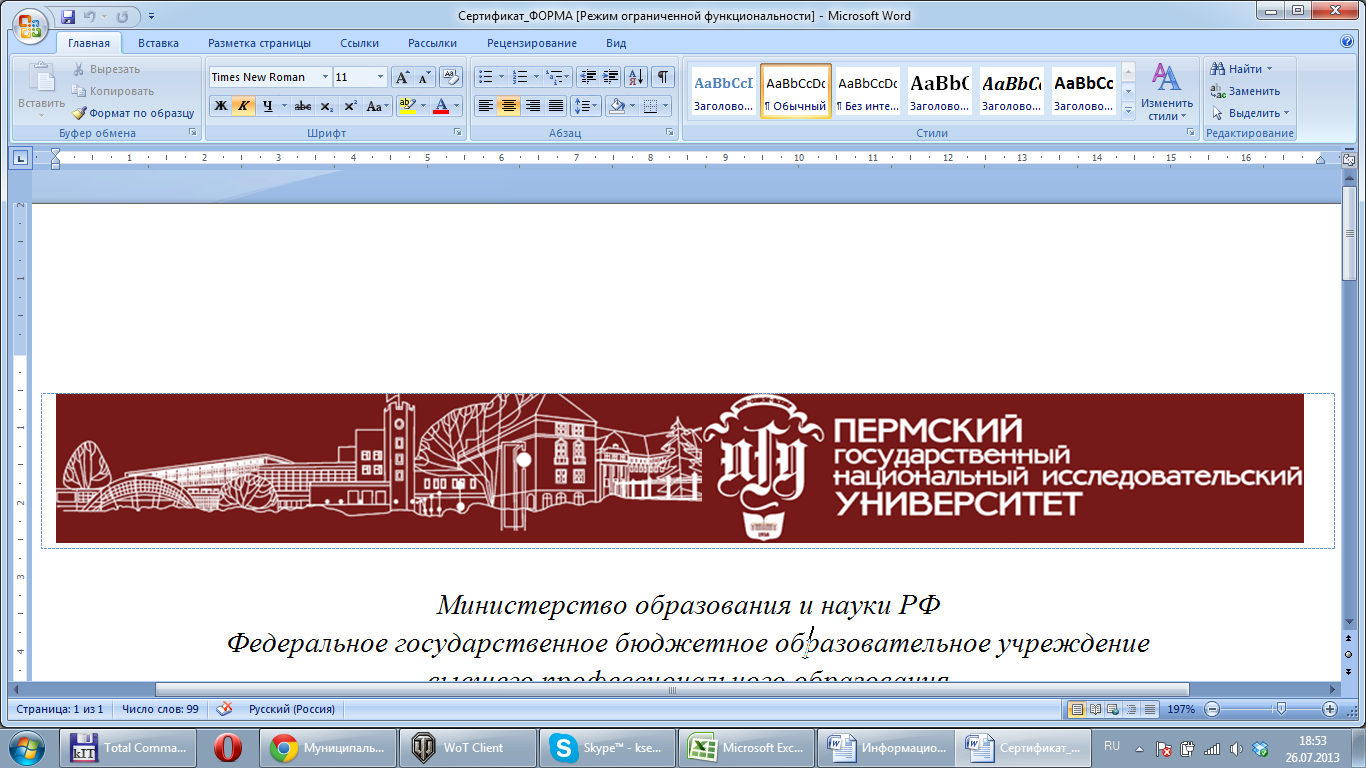
Task: Decrease font size with Shrink Font icon
Action: [x=424, y=77]
